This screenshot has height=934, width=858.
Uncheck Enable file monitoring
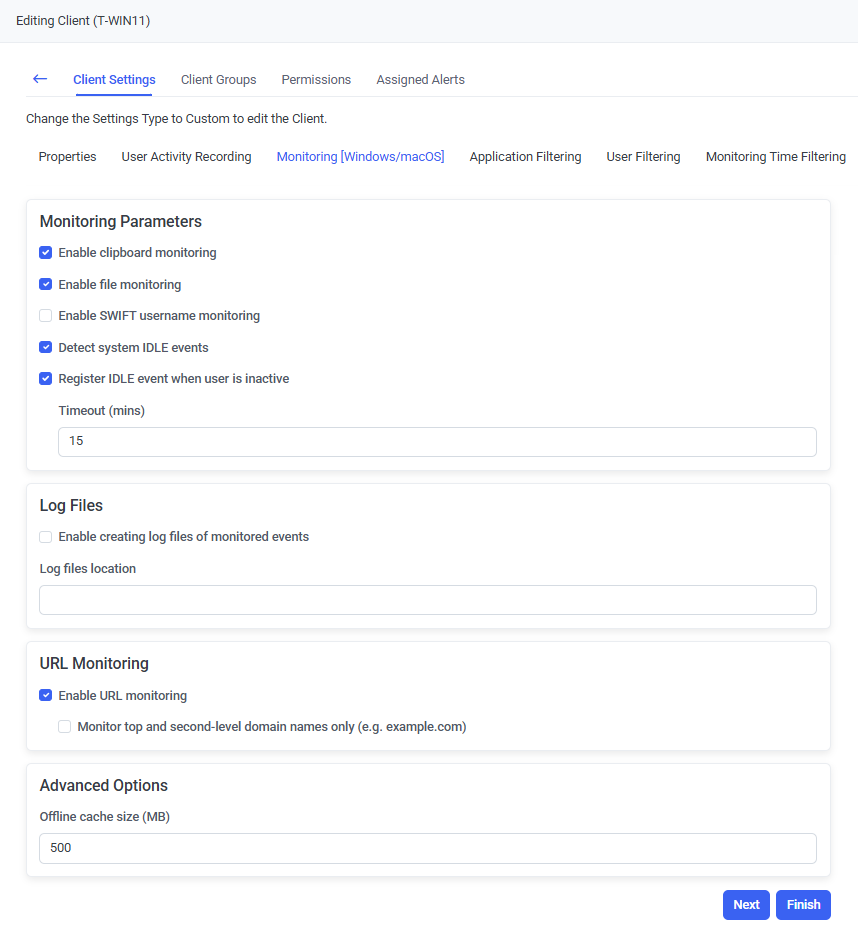[46, 285]
